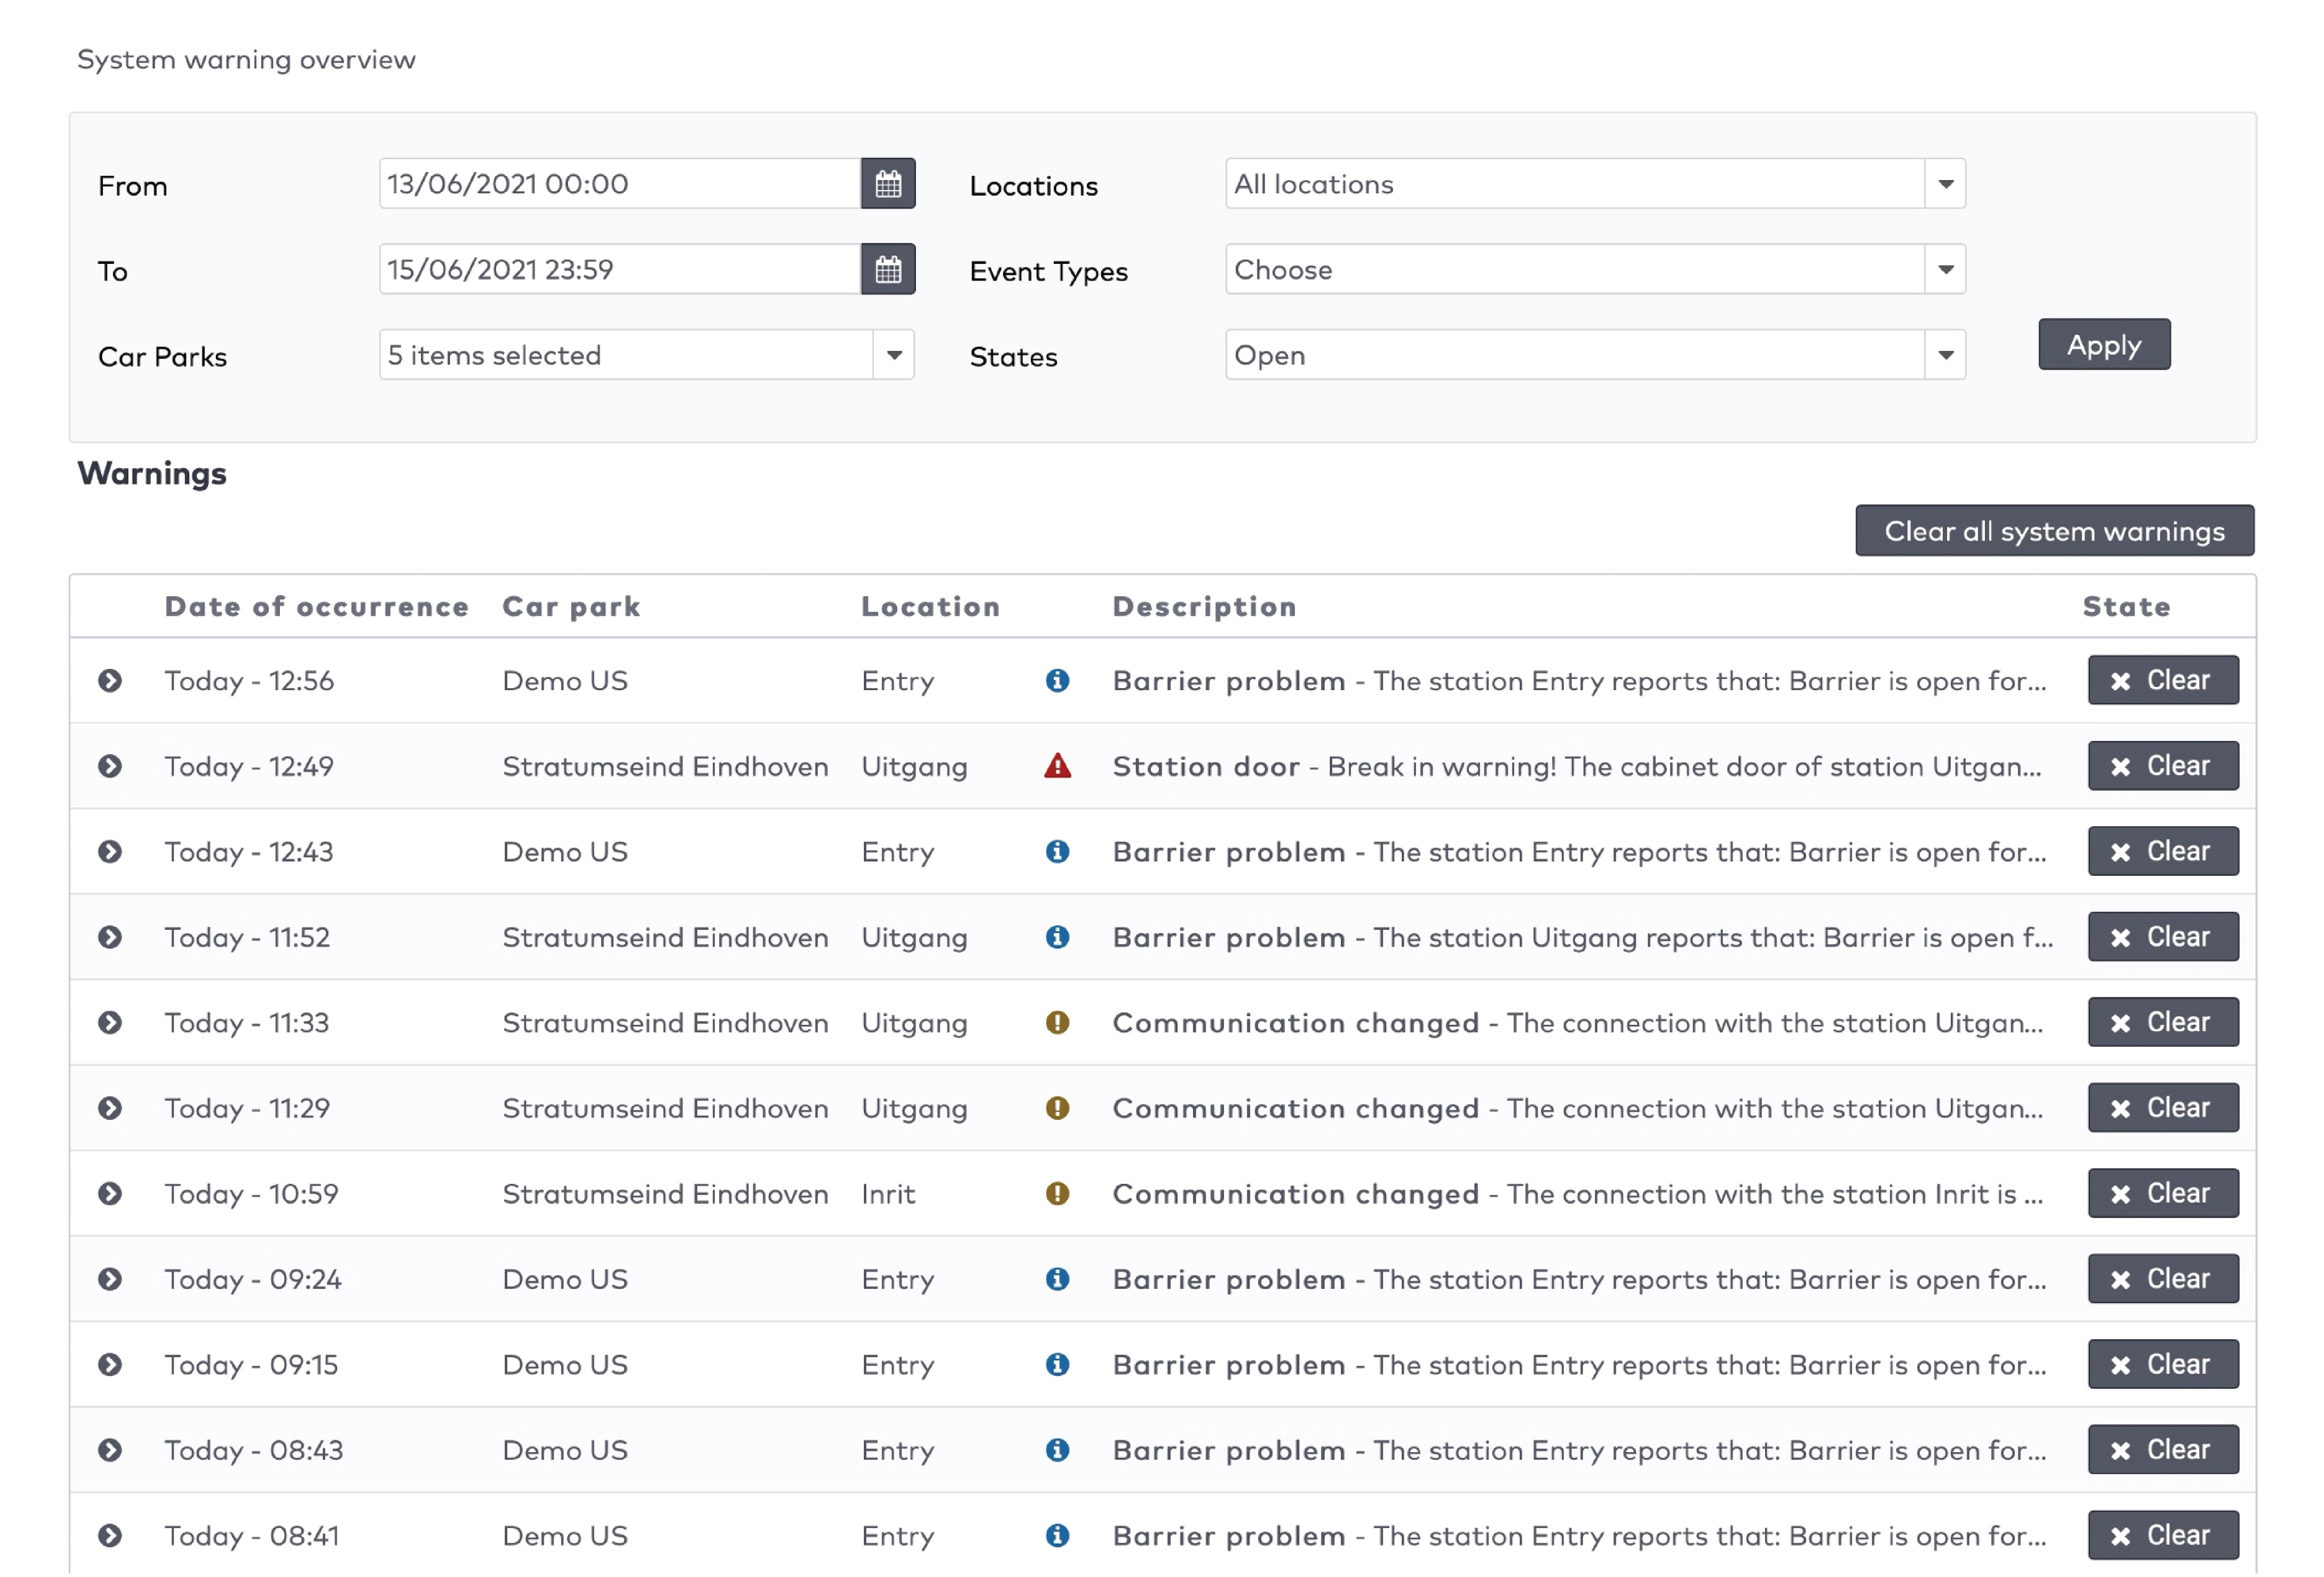Click Clear all system warnings button
Image resolution: width=2324 pixels, height=1577 pixels.
click(x=2054, y=531)
